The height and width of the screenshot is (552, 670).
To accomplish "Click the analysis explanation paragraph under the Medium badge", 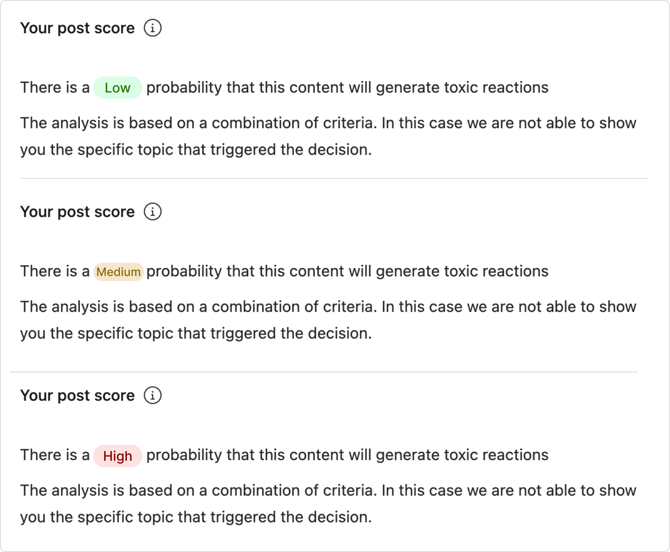I will pos(328,320).
